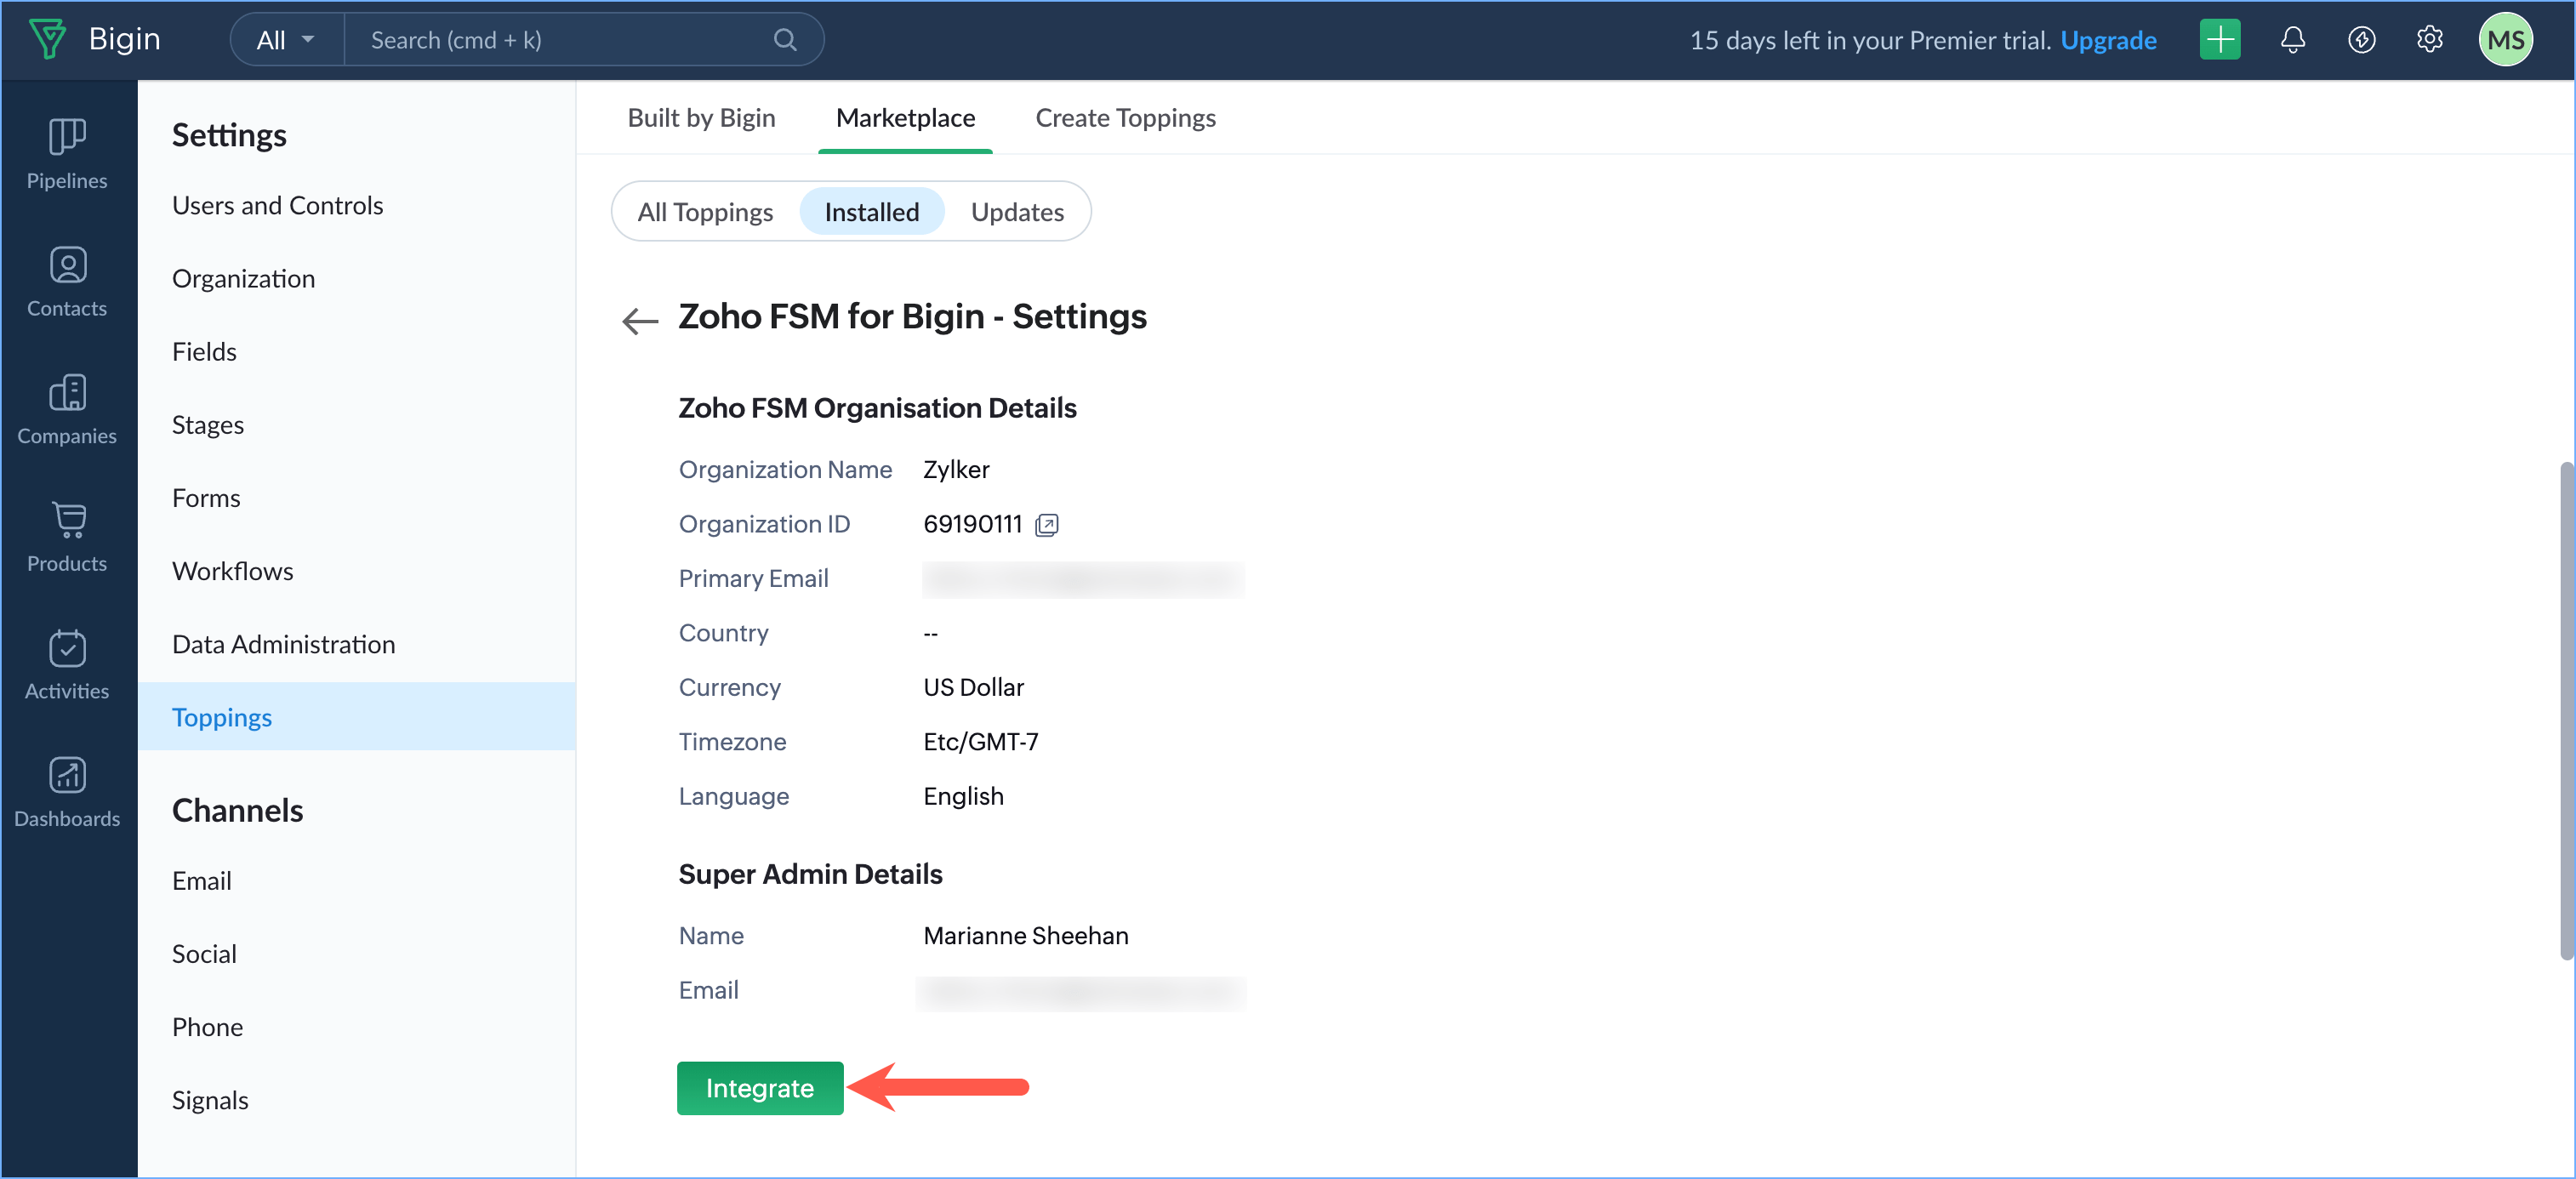Select the All Toppings filter
Screen dimensions: 2576x1179
[705, 212]
